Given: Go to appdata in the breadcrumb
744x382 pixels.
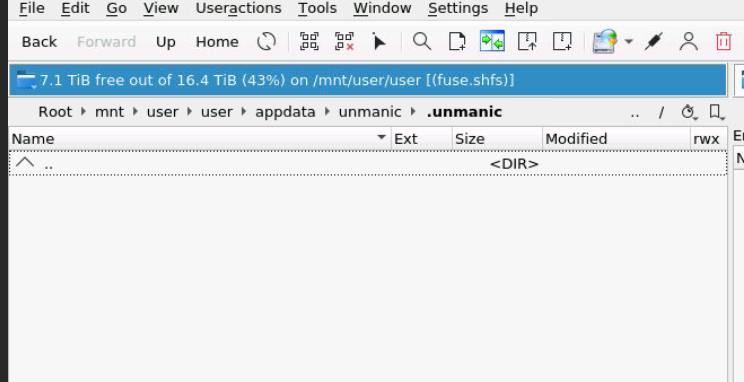Looking at the screenshot, I should coord(285,112).
